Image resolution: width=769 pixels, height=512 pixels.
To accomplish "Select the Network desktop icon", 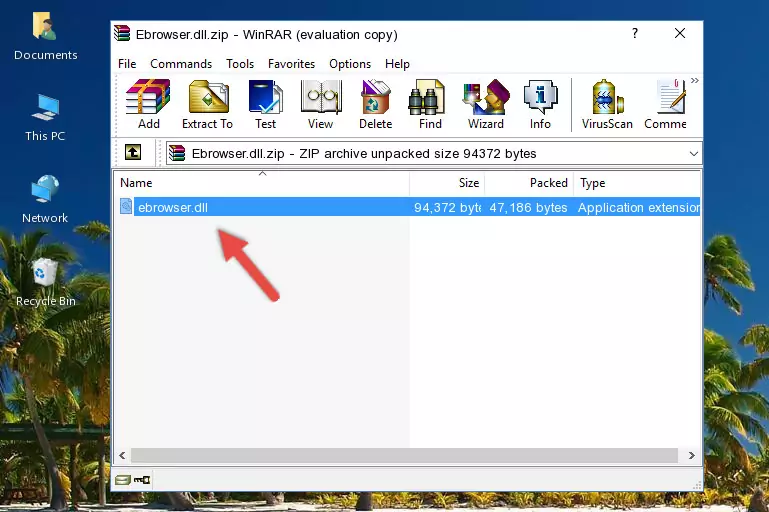I will click(45, 199).
